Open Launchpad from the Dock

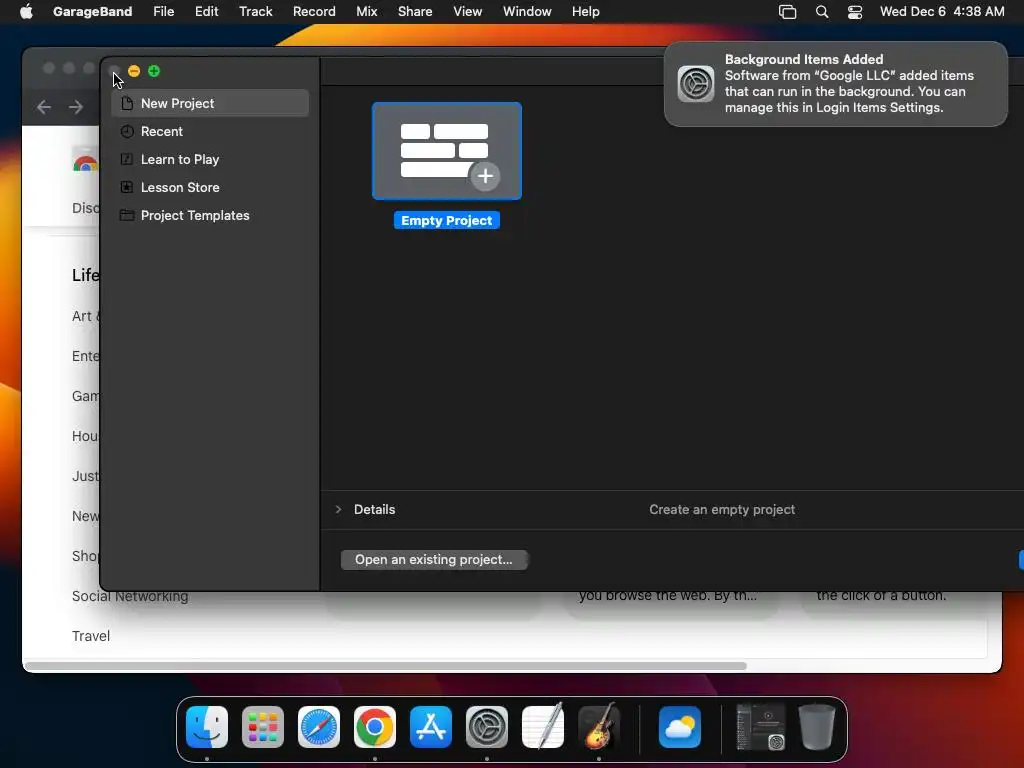[x=263, y=727]
